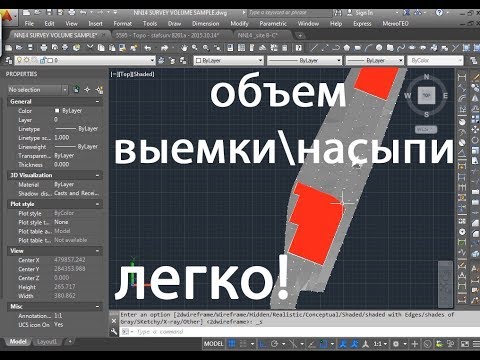Click the InfoCenter search binoculars icon
480x360 pixels.
338,13
